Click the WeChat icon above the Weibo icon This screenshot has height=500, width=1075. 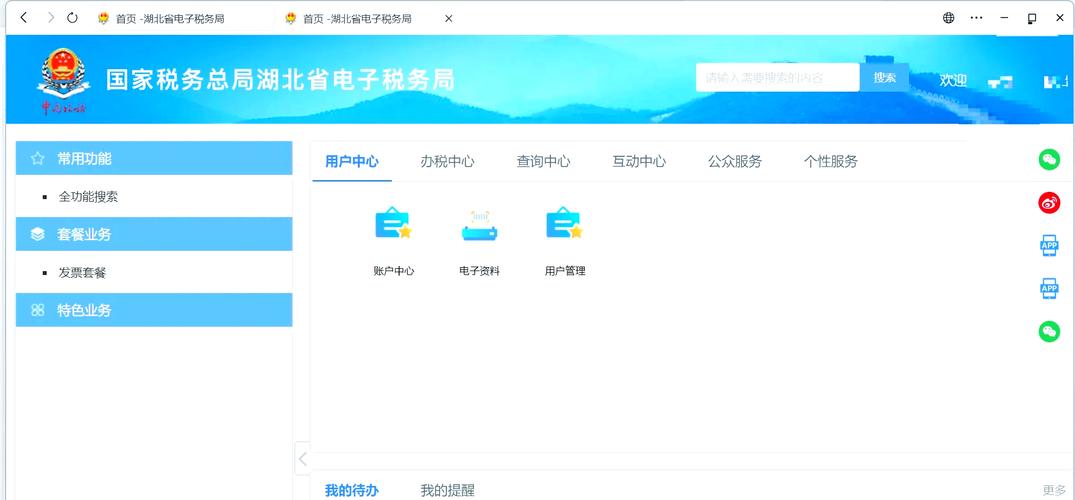pos(1049,160)
